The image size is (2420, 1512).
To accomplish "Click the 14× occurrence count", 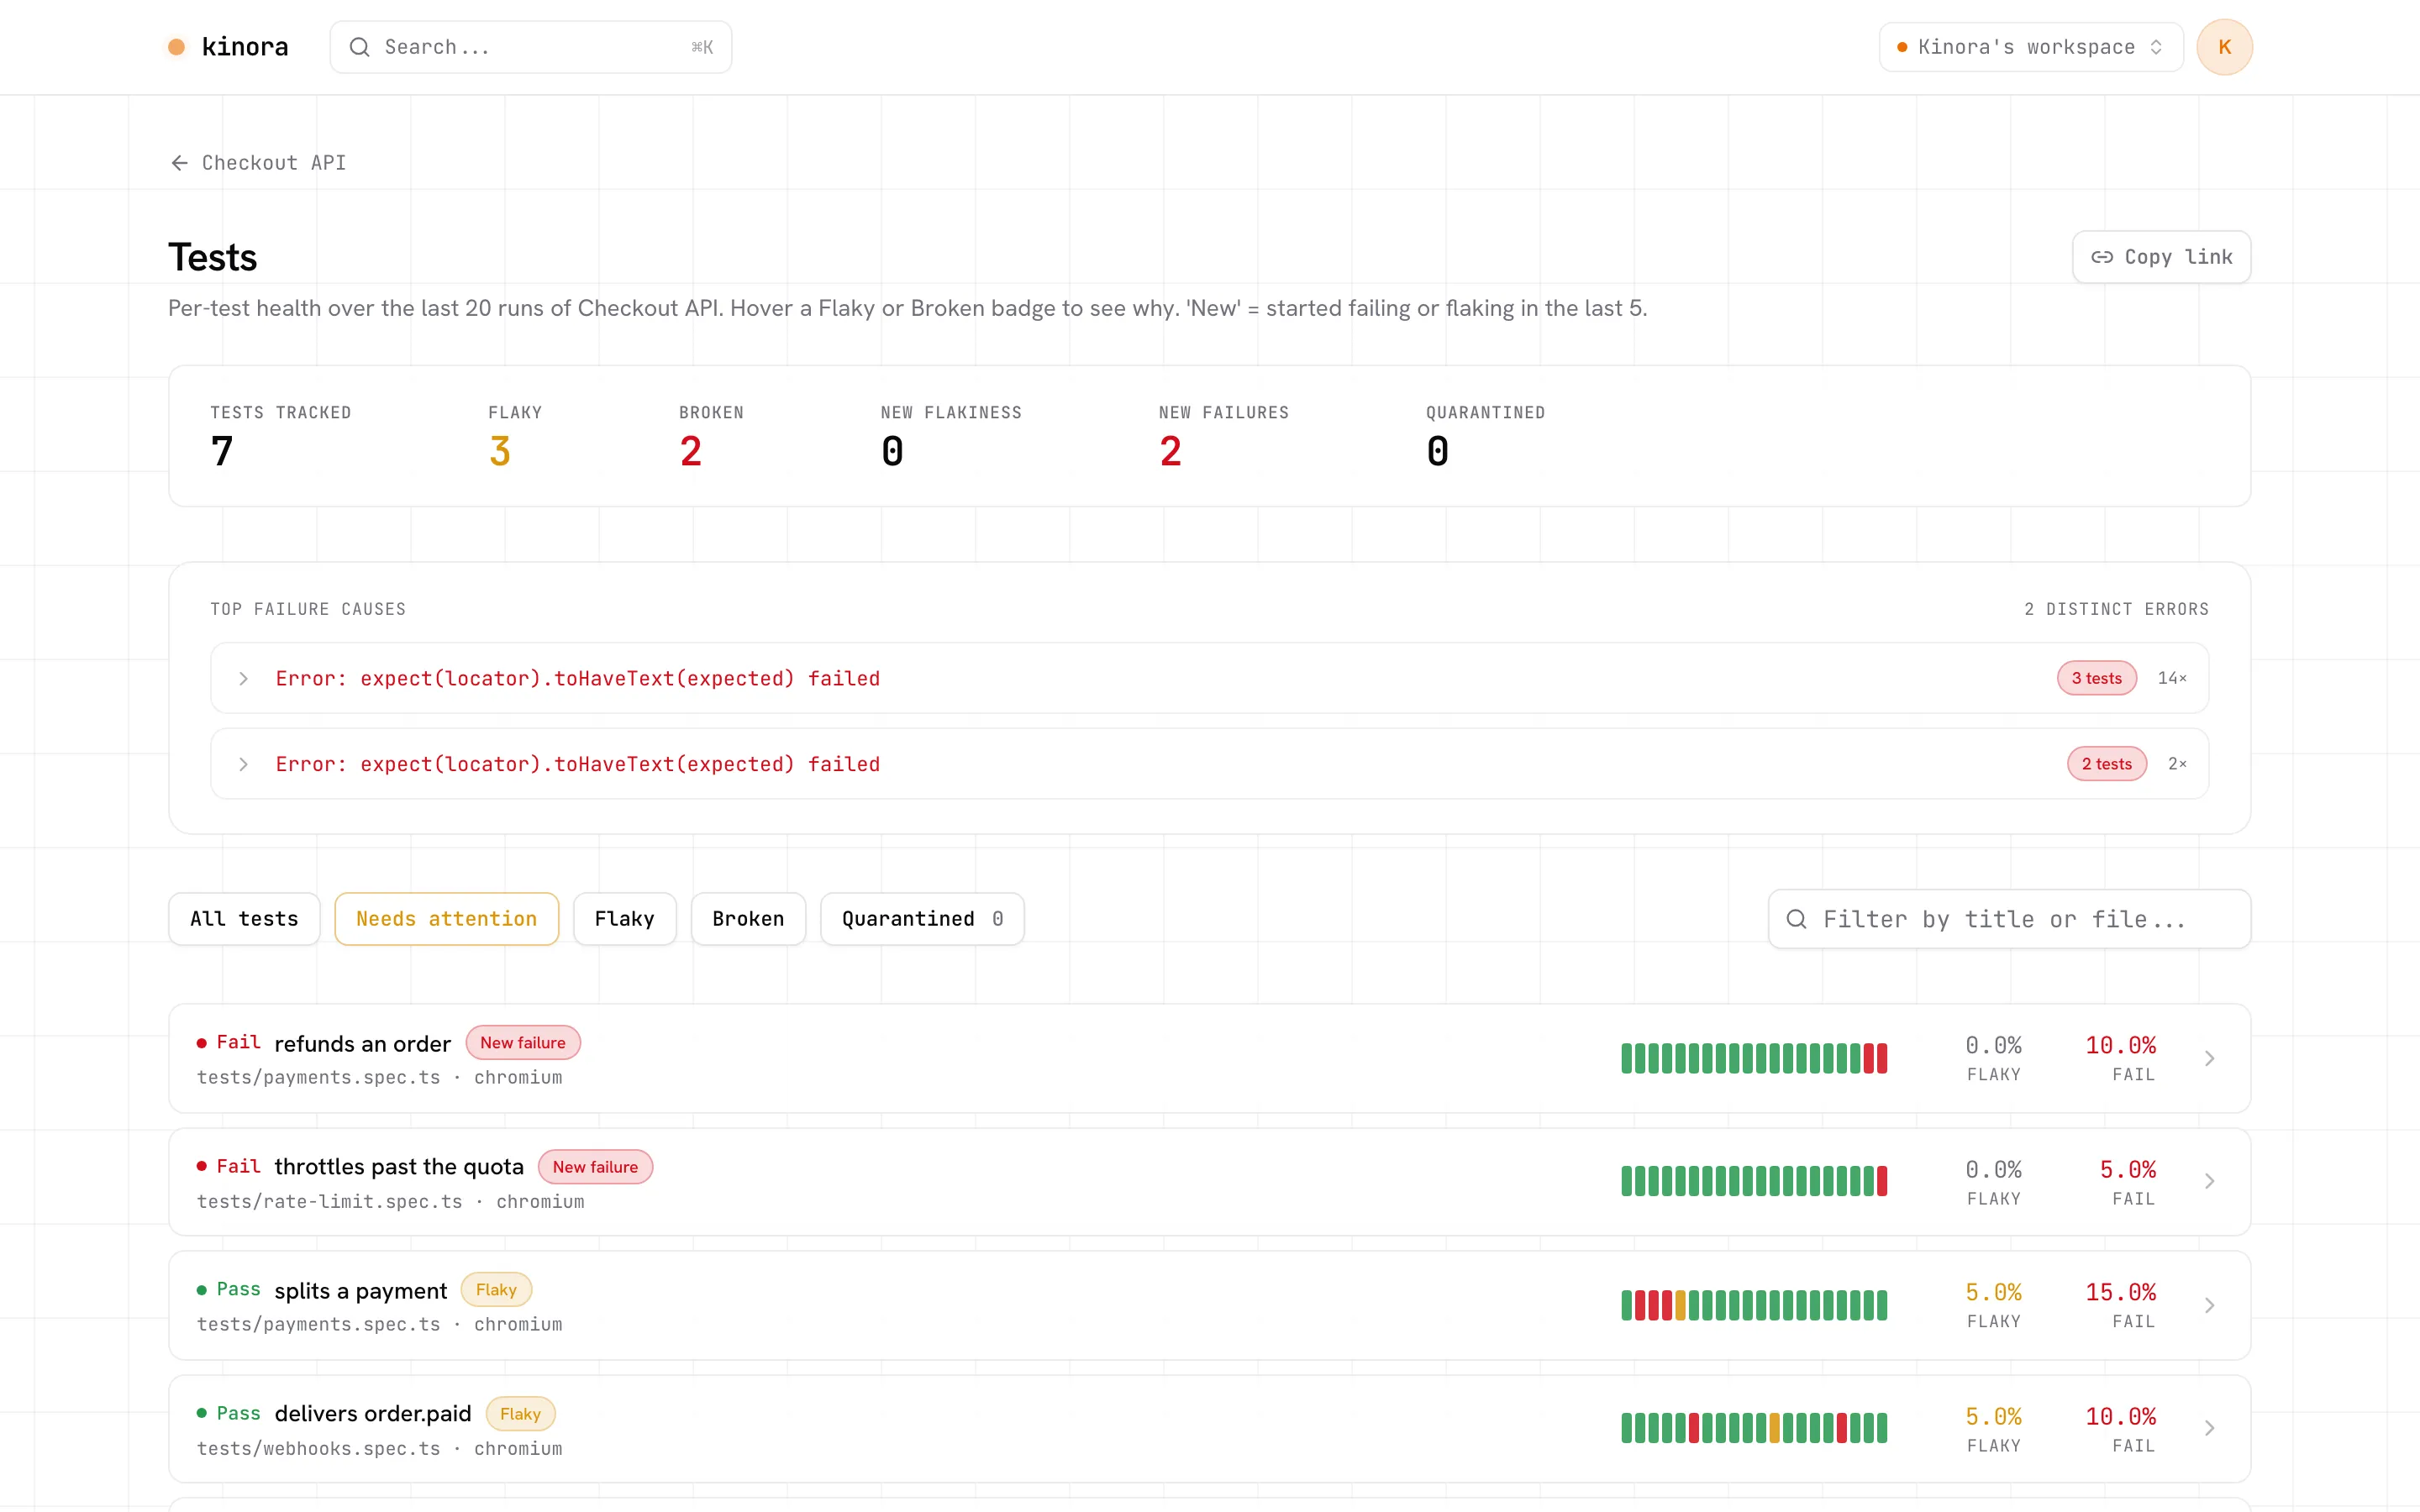I will tap(2172, 678).
